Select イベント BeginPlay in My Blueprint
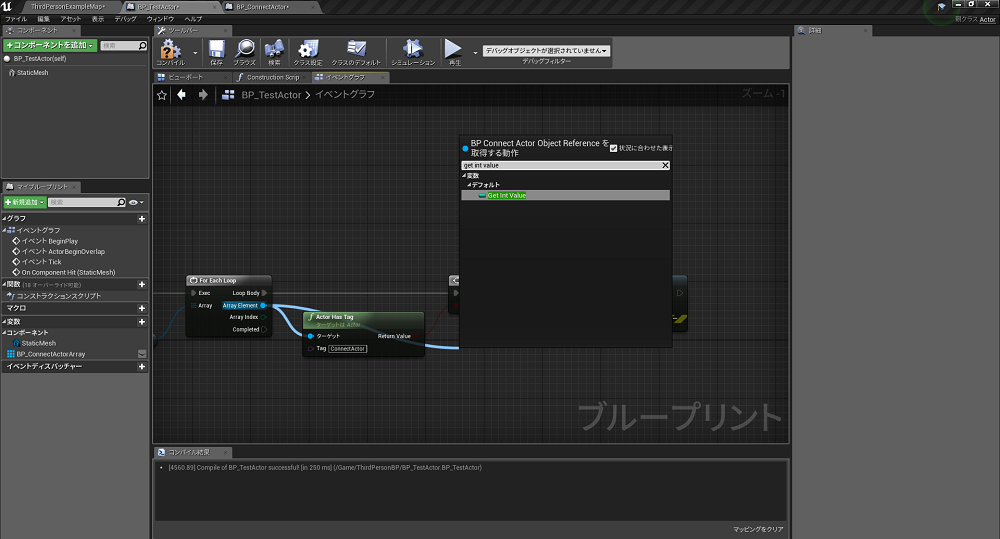The width and height of the screenshot is (1000, 539). pyautogui.click(x=50, y=241)
